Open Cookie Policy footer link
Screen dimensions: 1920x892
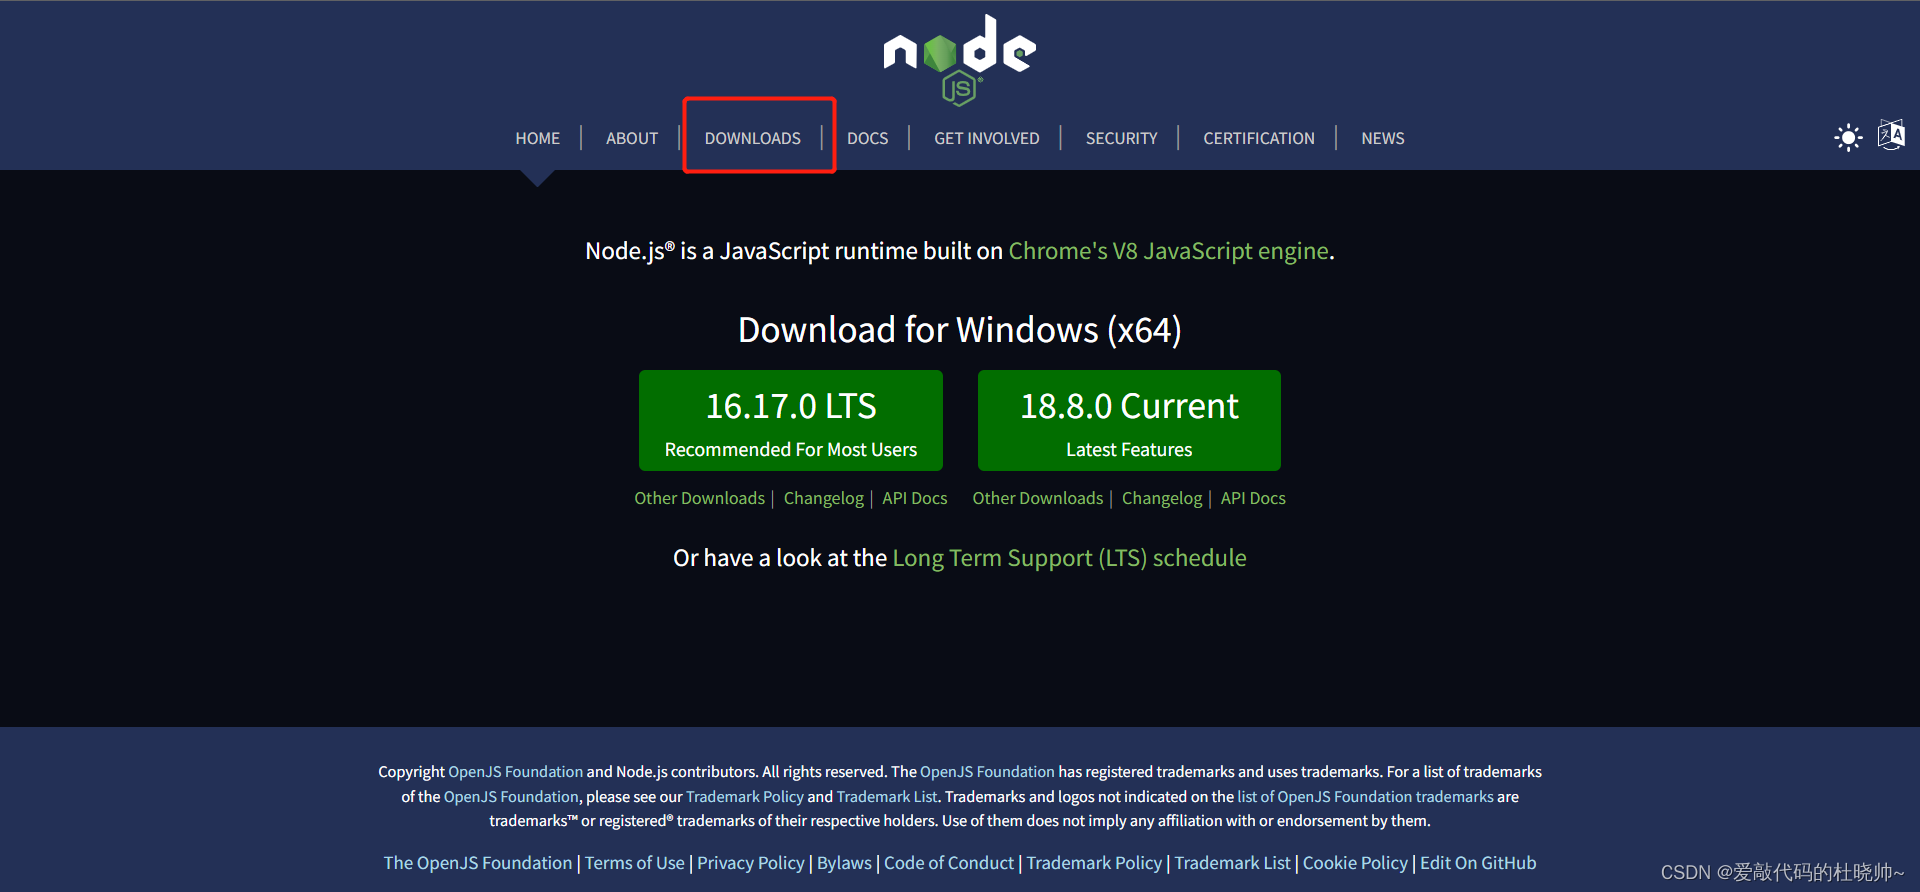[1355, 863]
